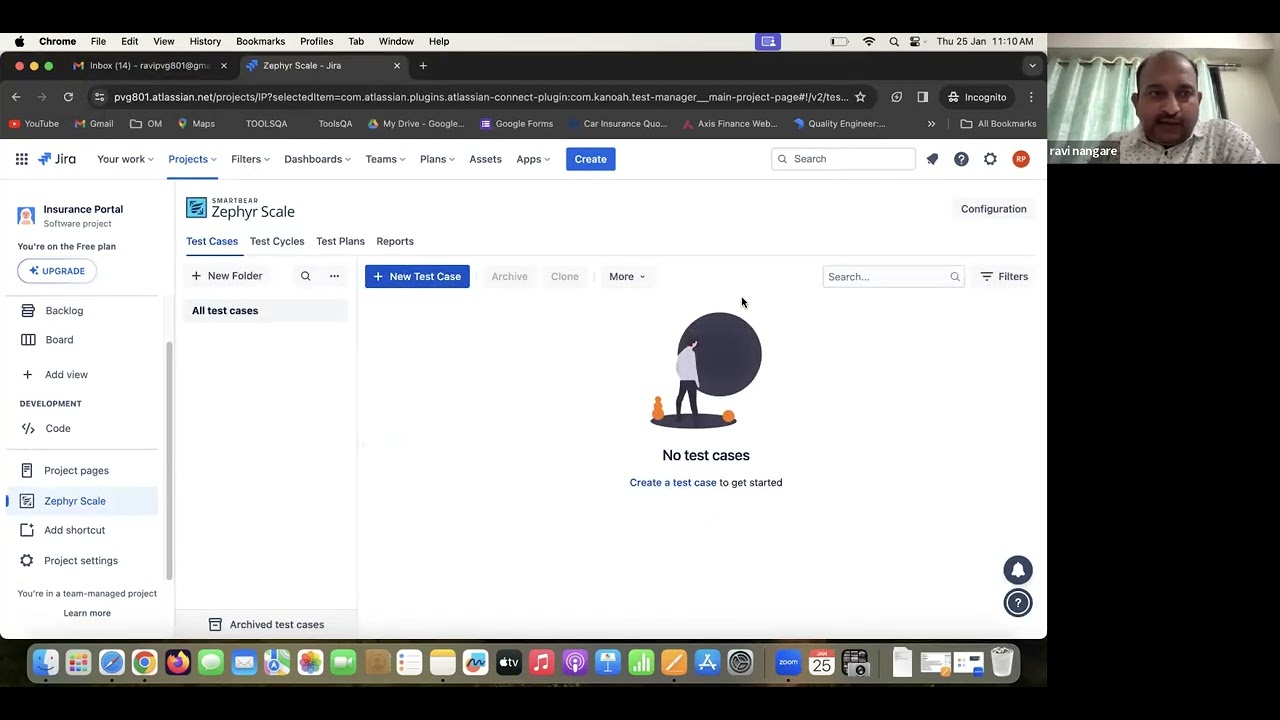Open Google Chrome from the dock
The width and height of the screenshot is (1280, 720).
coord(144,662)
